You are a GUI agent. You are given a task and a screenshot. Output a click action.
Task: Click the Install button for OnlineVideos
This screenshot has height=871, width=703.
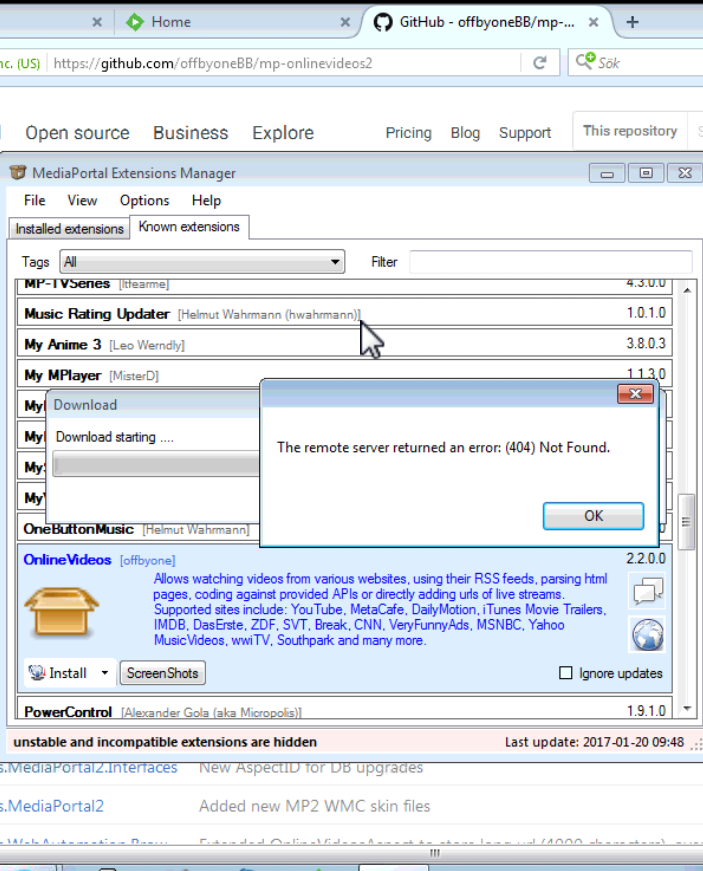[x=60, y=673]
